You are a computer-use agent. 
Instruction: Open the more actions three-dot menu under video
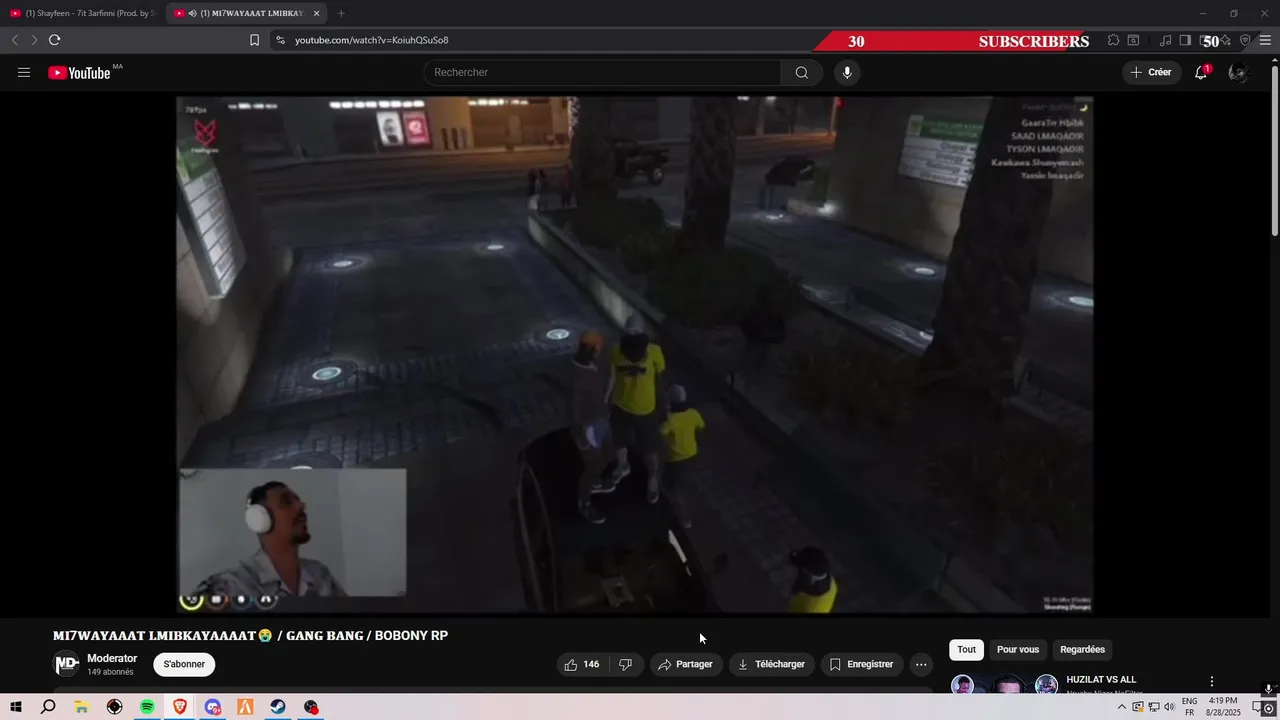click(921, 664)
